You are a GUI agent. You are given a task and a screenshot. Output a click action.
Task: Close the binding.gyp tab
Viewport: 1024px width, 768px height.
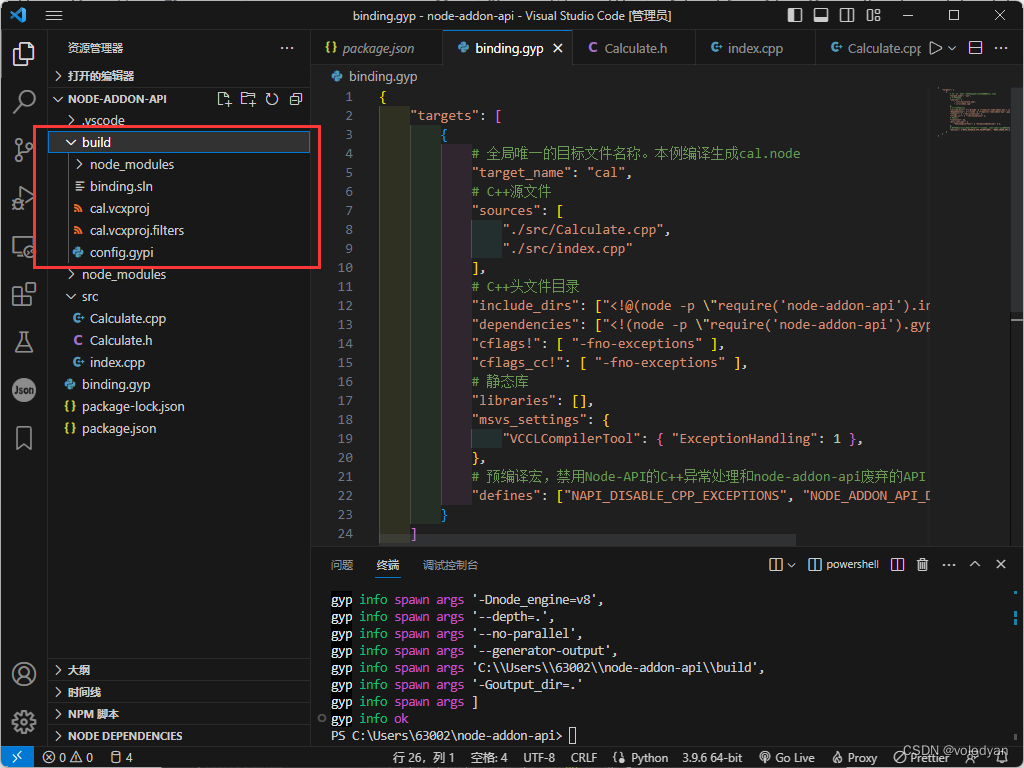558,48
